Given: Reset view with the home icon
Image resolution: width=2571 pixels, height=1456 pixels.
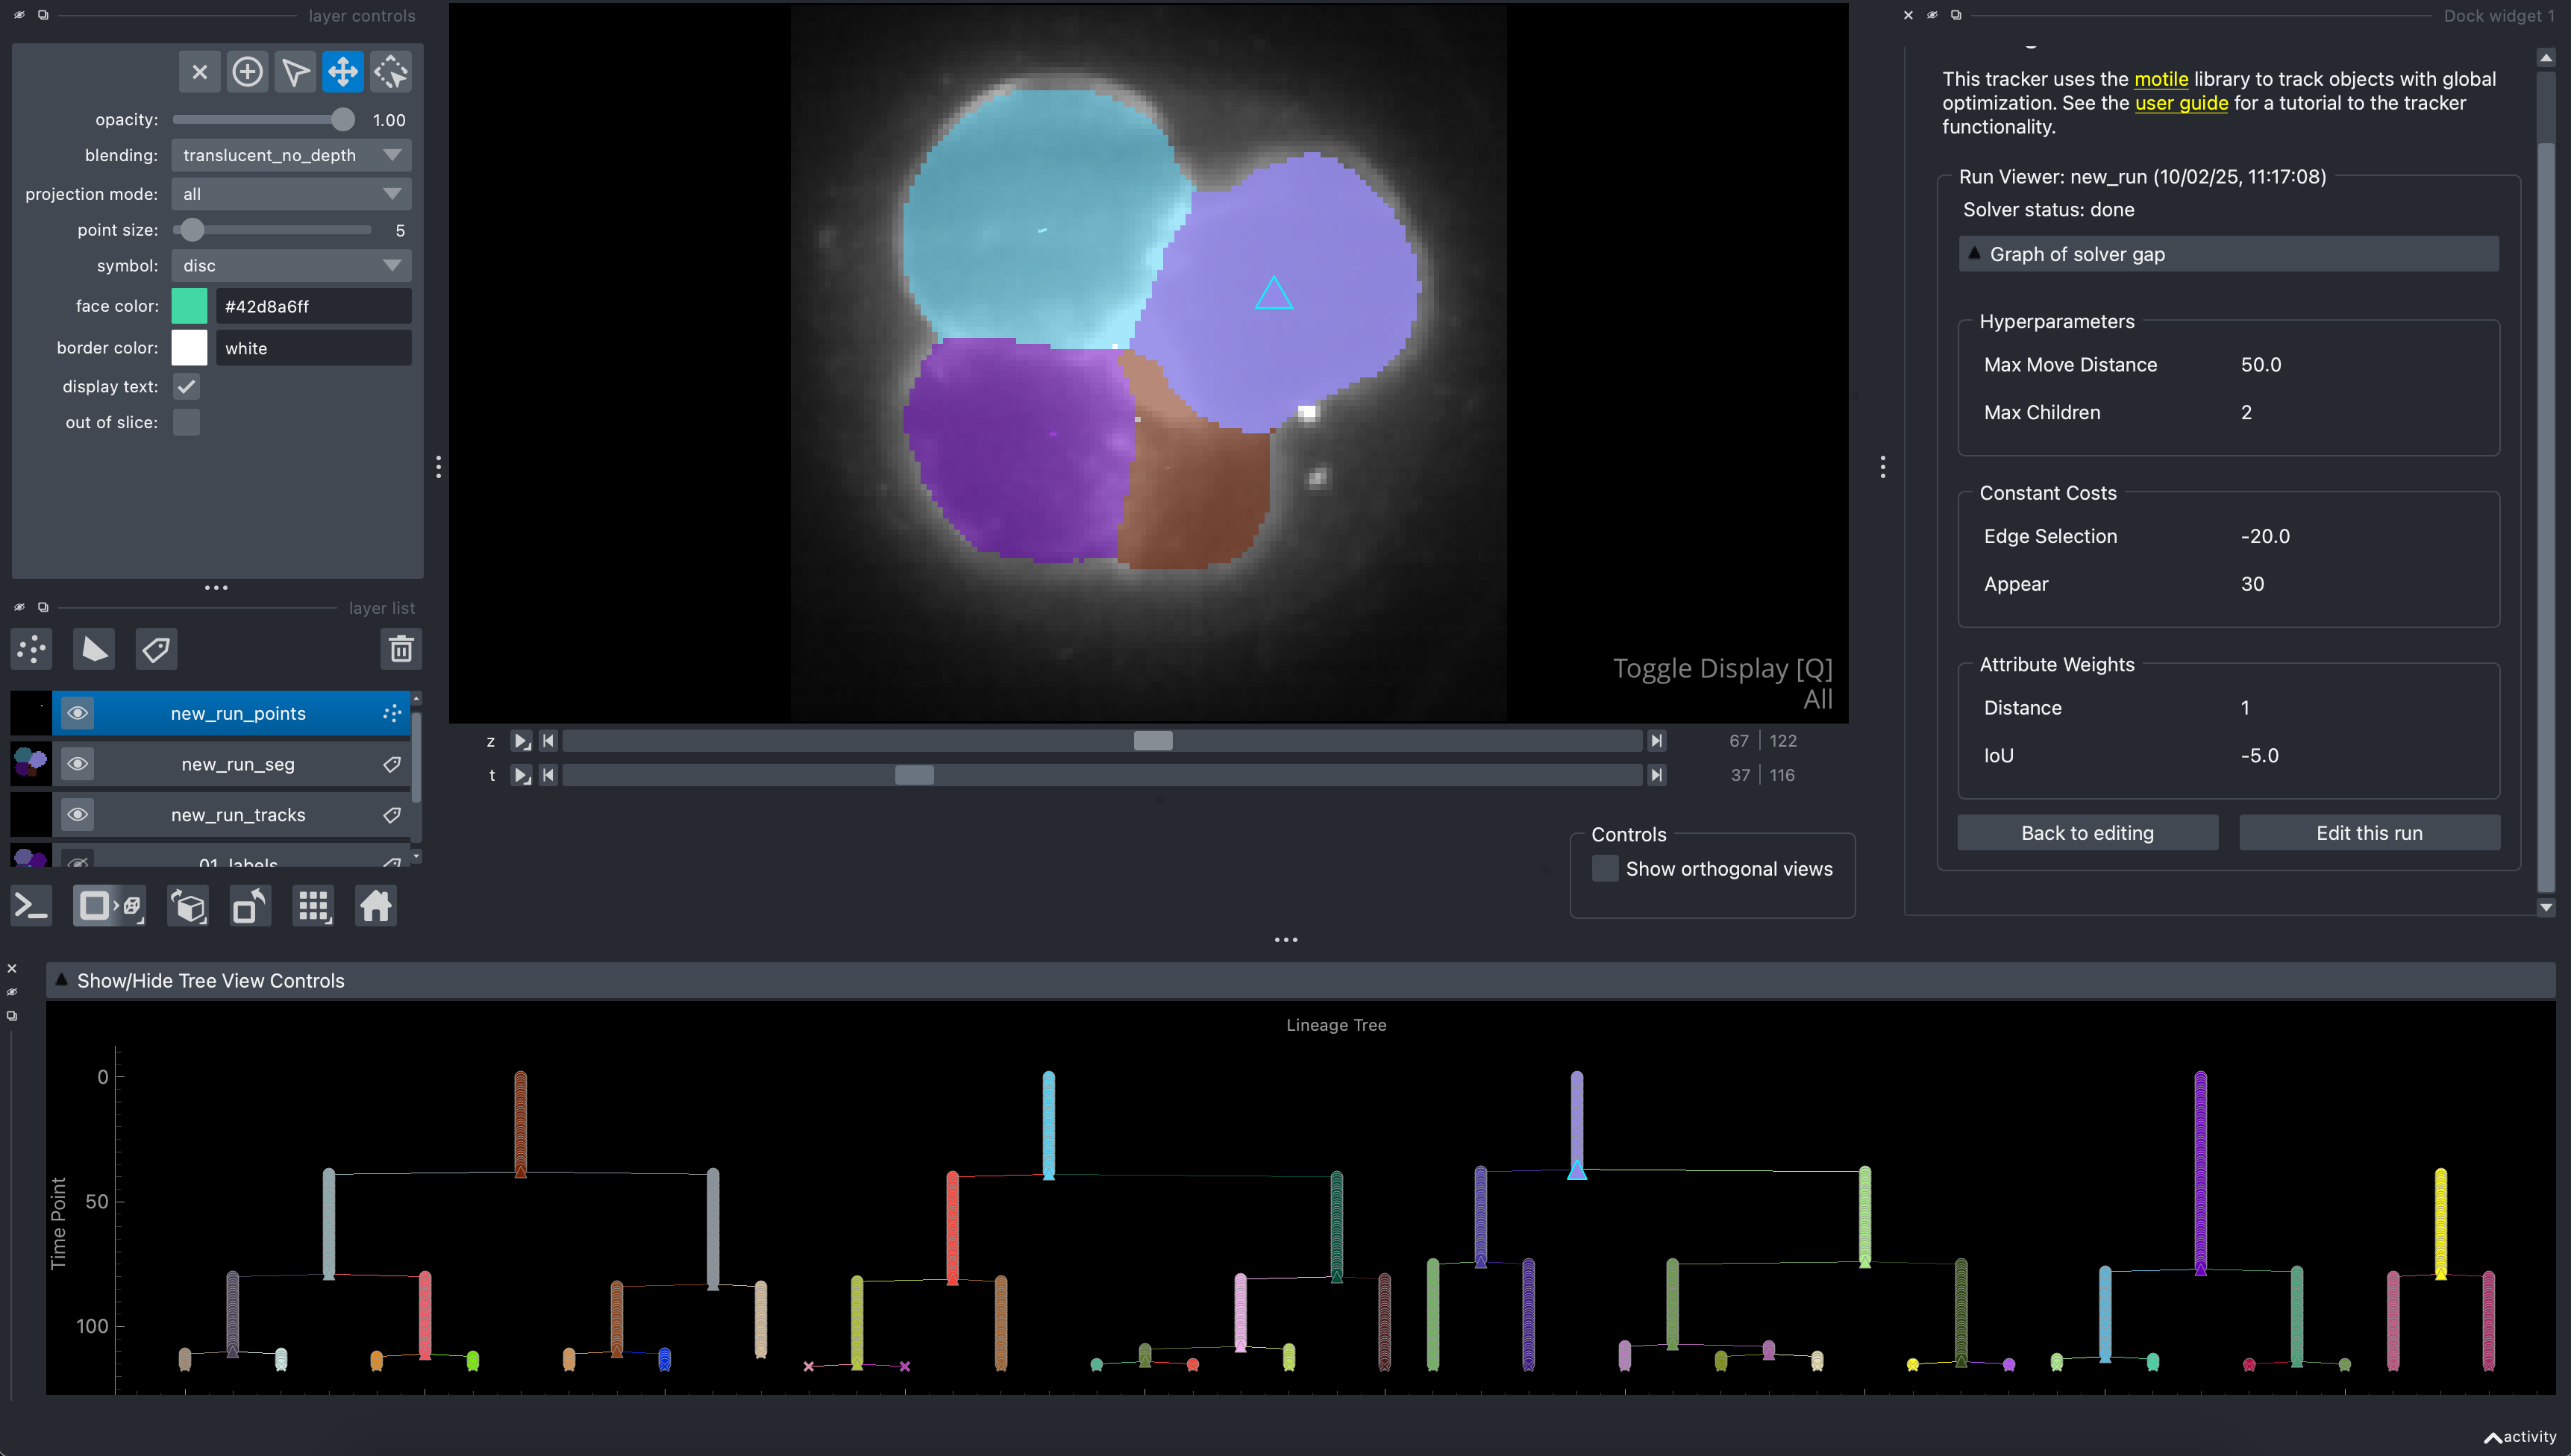Looking at the screenshot, I should [x=376, y=906].
